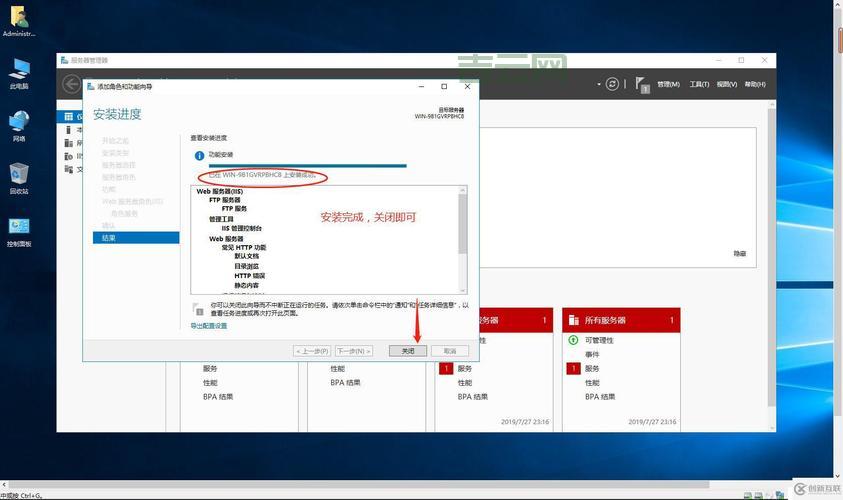843x500 pixels.
Task: Open the Administrator folder desktop icon
Action: coord(19,16)
